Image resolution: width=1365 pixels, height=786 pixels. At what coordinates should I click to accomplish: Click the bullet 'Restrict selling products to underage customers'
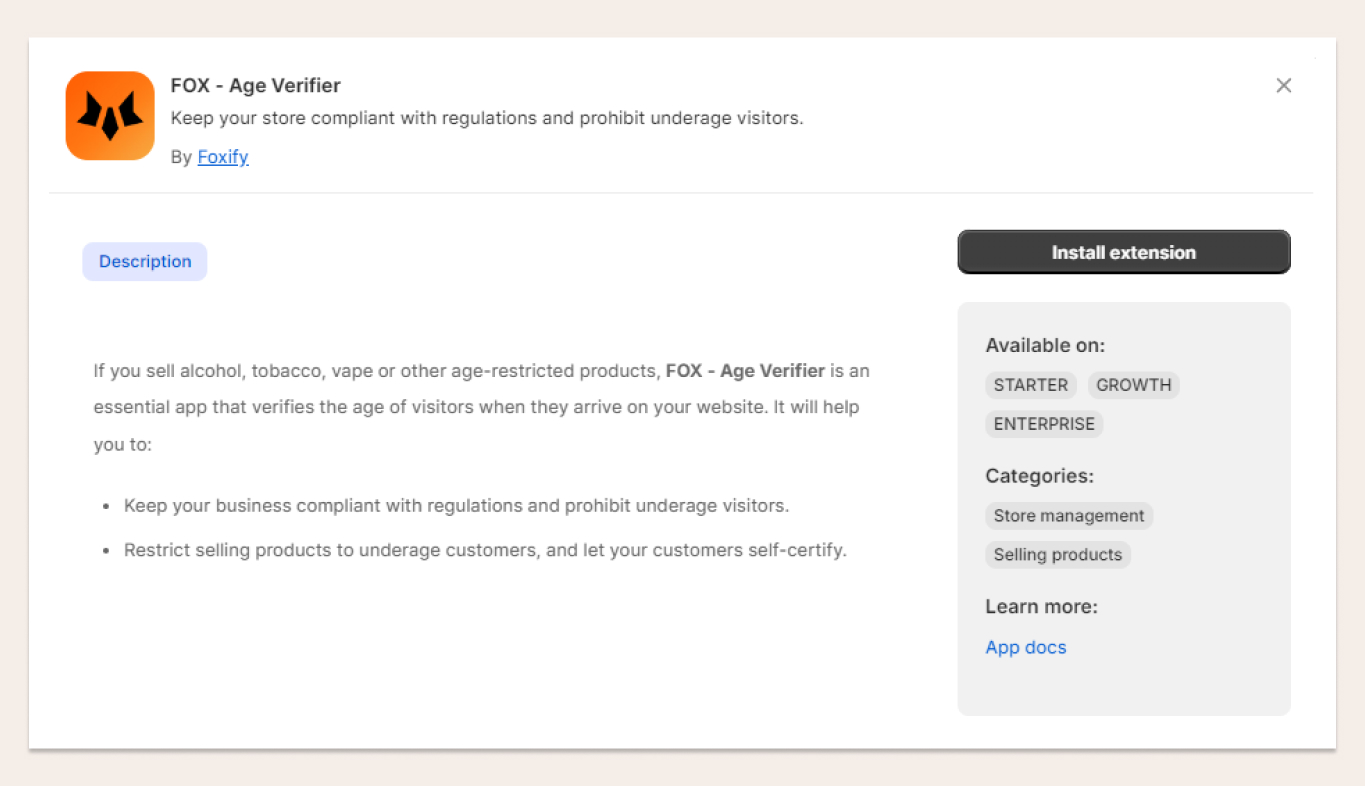tap(485, 550)
